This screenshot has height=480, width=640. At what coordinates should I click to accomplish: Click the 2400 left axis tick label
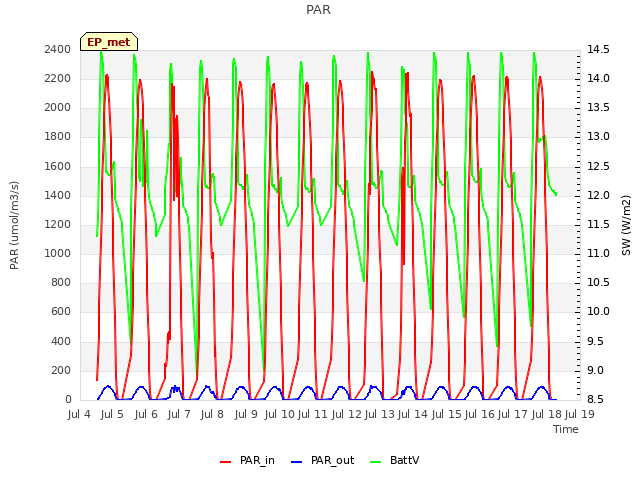coord(58,49)
